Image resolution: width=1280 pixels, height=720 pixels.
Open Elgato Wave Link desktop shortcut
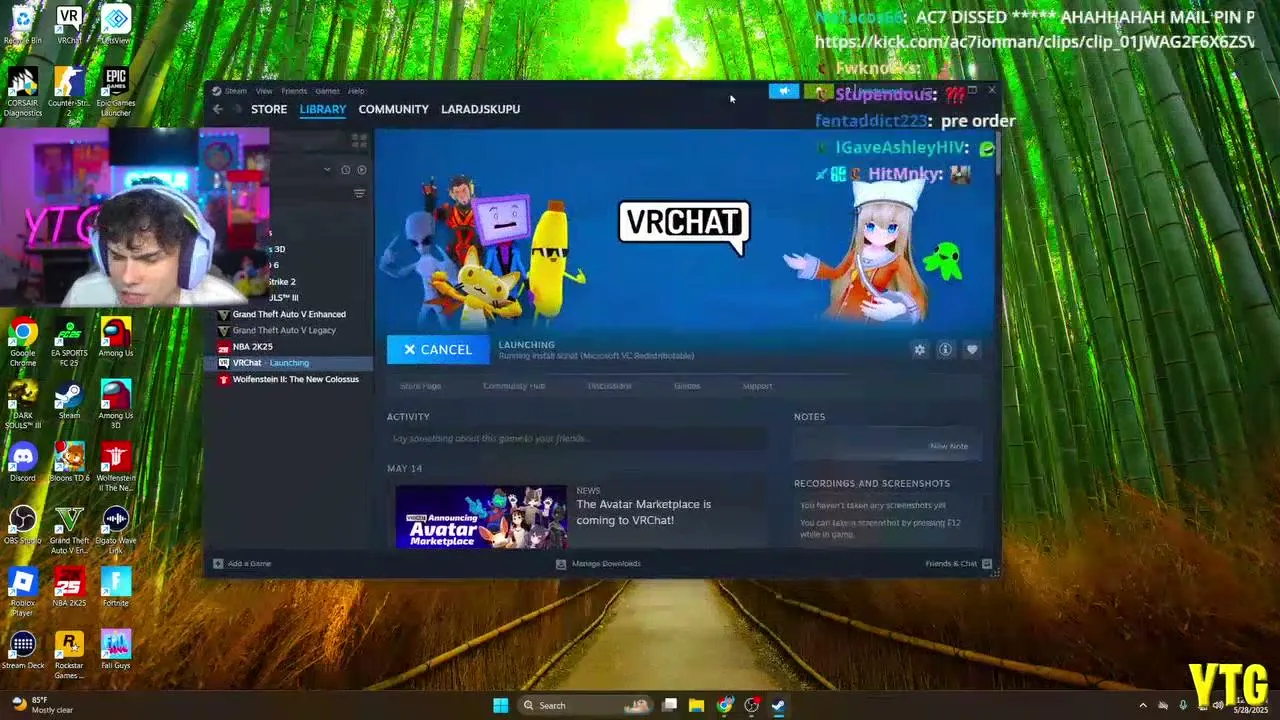[116, 530]
